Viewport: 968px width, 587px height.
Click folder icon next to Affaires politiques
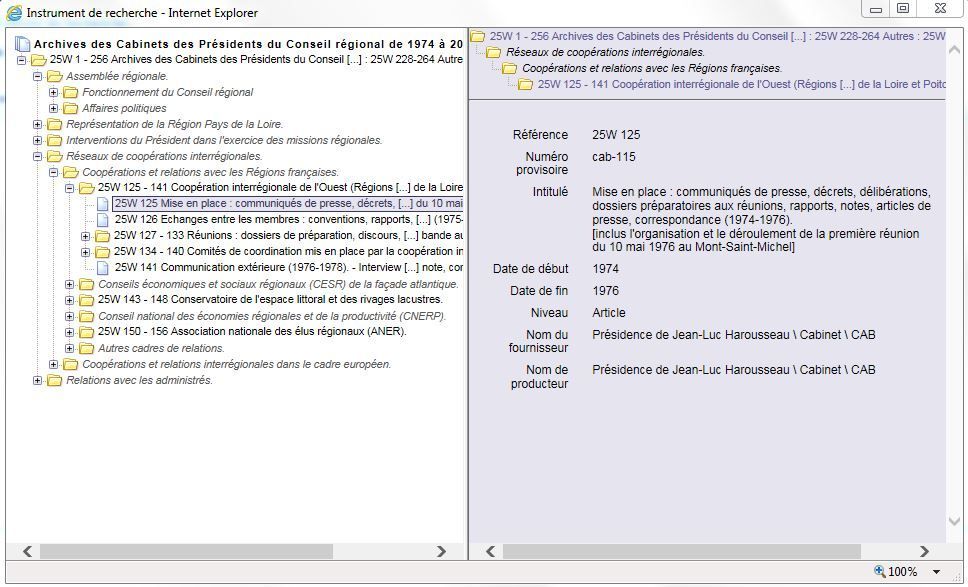point(70,108)
